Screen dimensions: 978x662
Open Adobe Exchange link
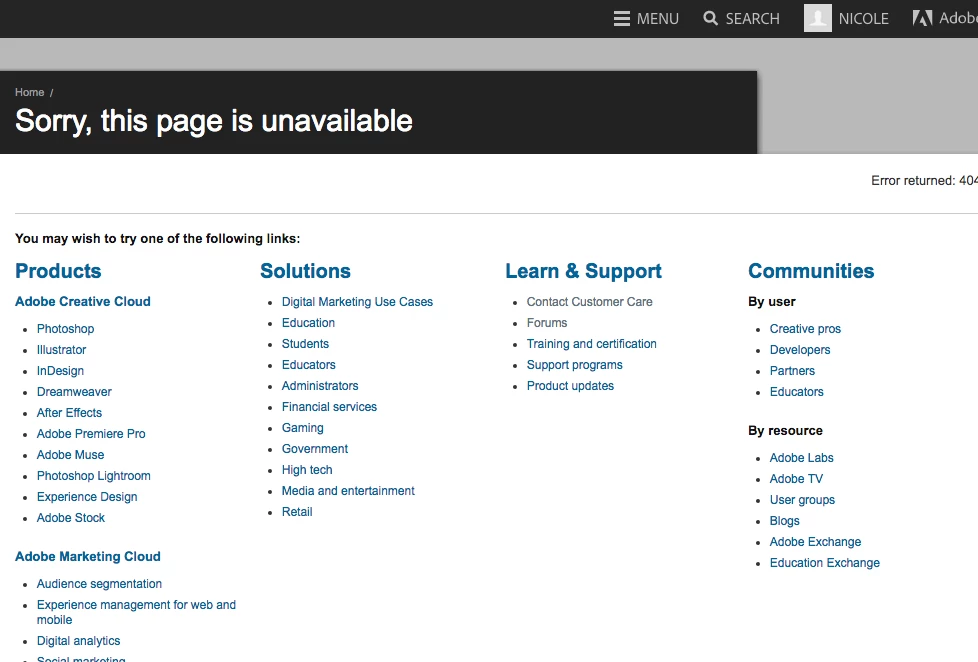point(815,542)
